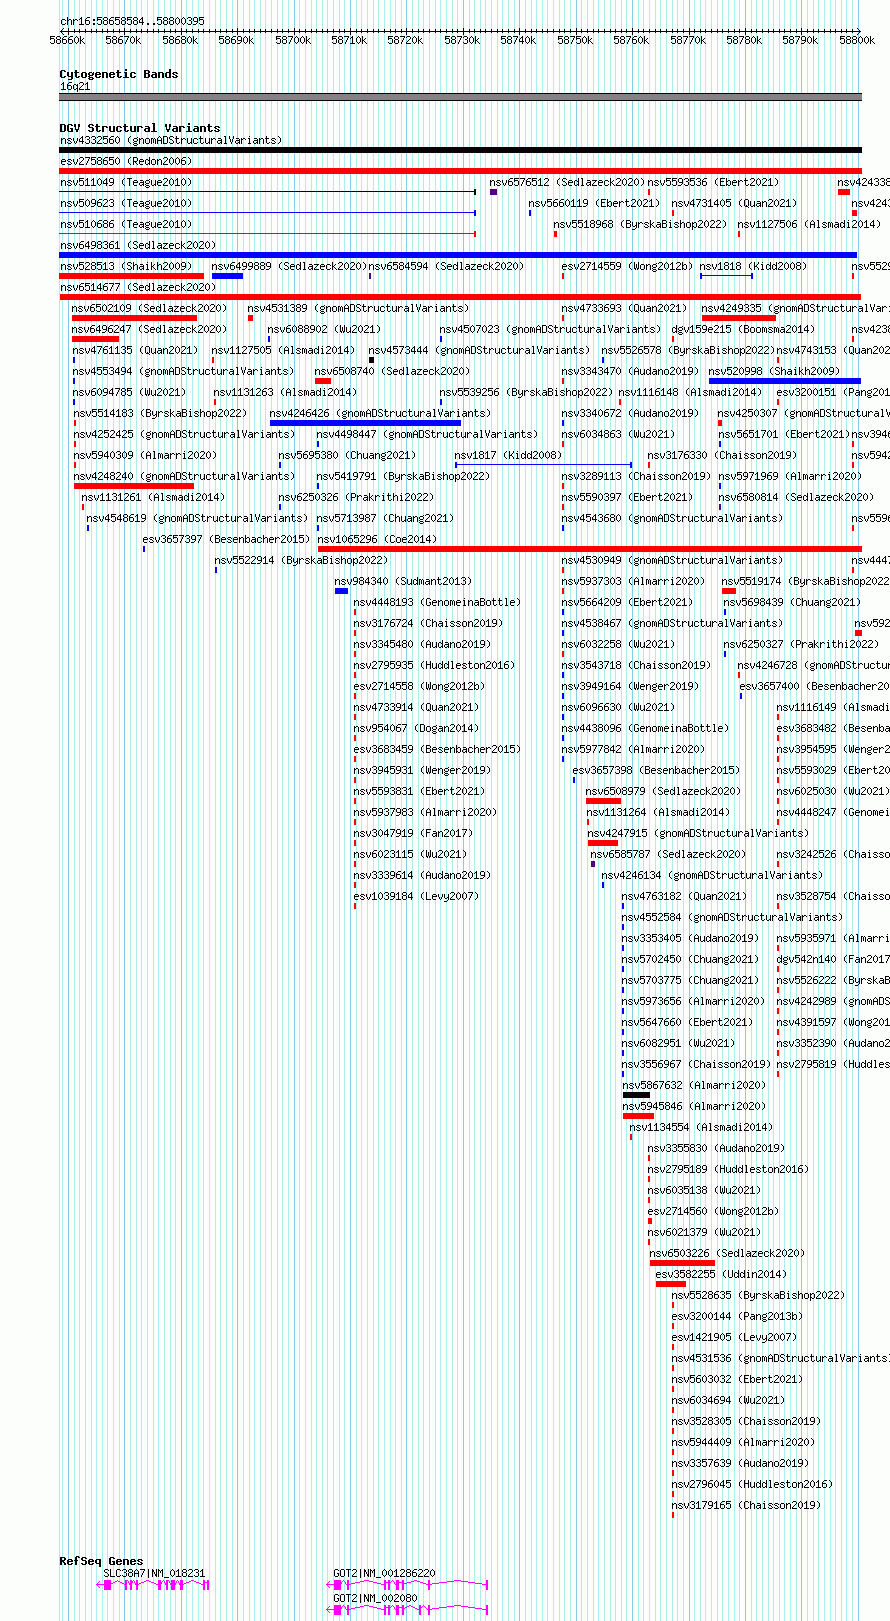Click the 16q21 band label
The height and width of the screenshot is (1621, 890).
point(74,86)
